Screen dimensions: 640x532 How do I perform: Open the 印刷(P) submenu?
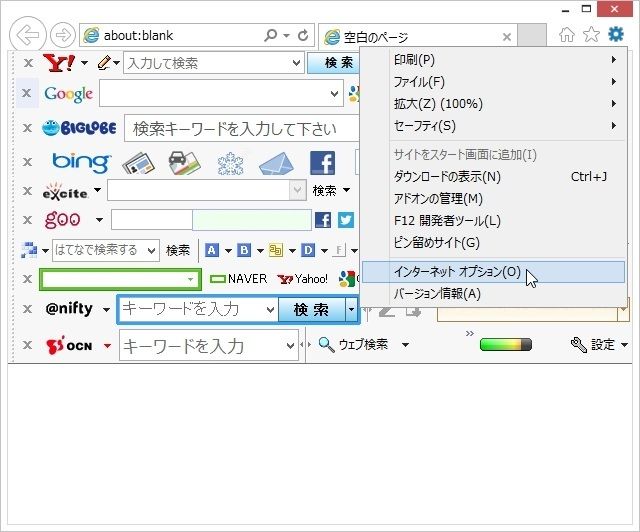point(493,60)
